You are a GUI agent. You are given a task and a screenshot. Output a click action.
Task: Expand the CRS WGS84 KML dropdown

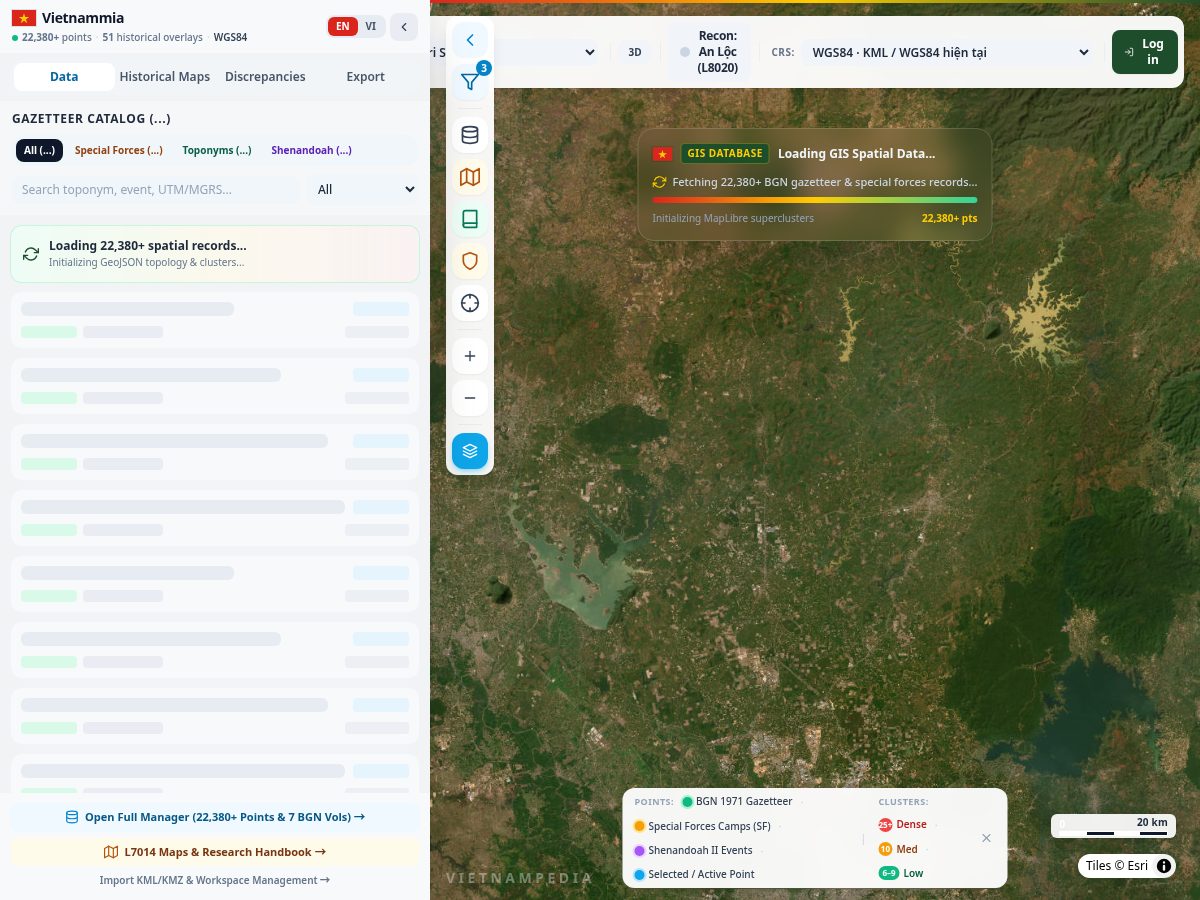pos(946,52)
